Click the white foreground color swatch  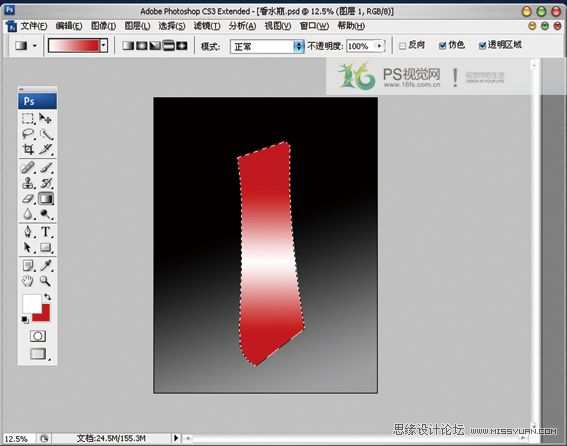[x=31, y=304]
